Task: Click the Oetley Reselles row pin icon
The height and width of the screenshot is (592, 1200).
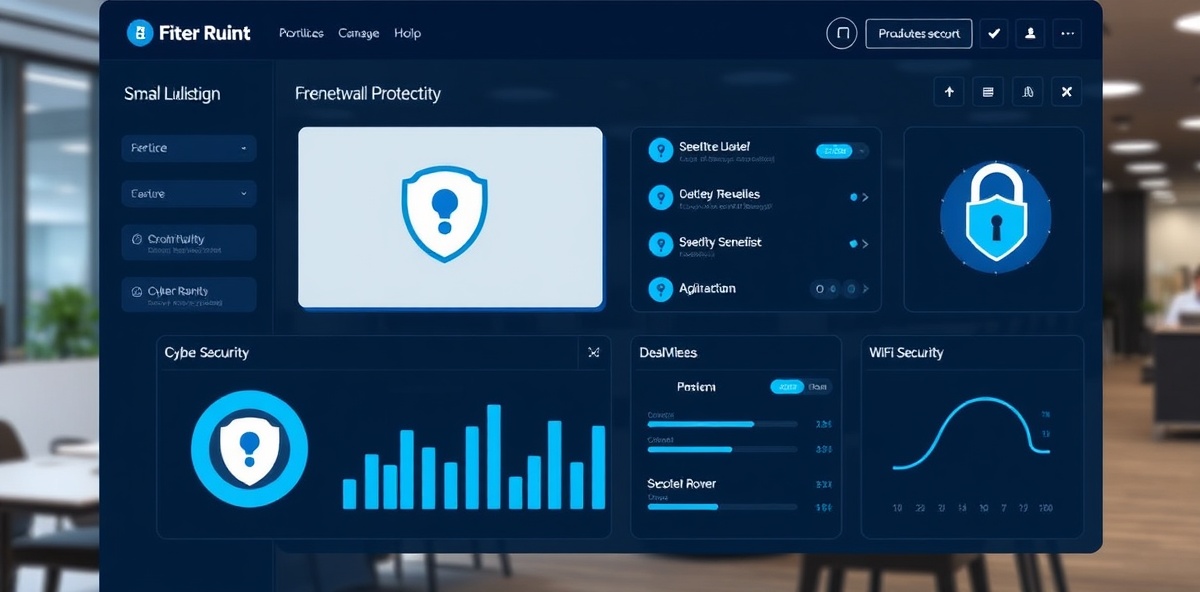Action: coord(660,197)
